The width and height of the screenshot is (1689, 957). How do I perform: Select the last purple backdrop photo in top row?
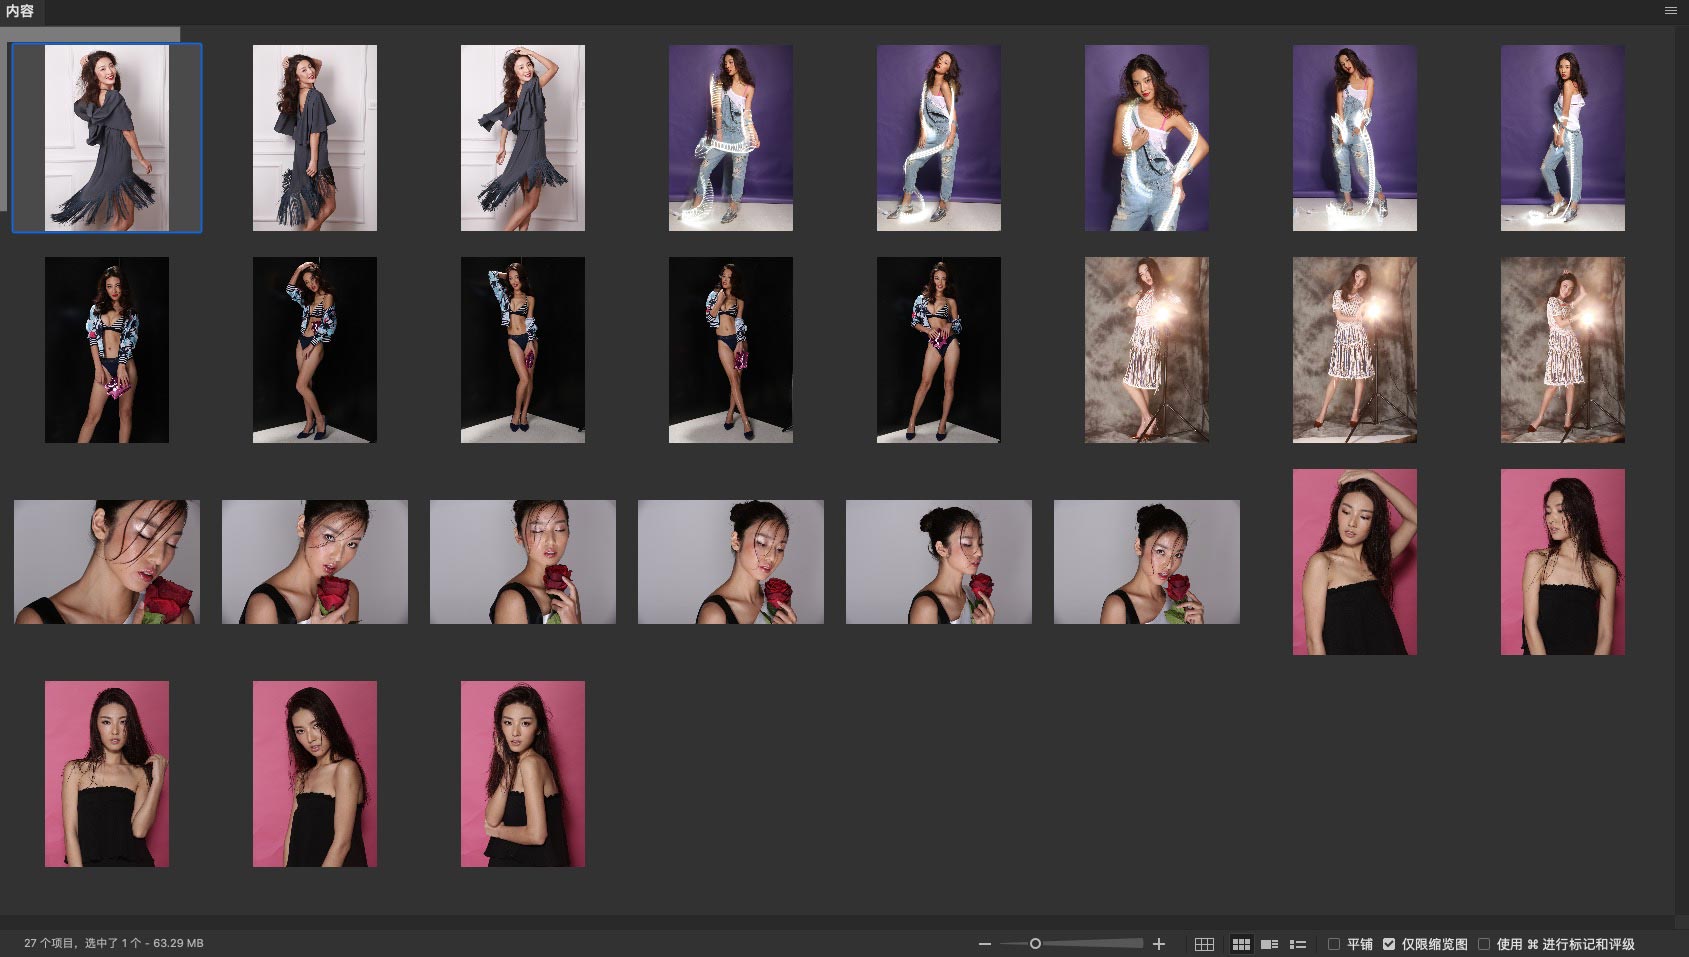click(1562, 138)
